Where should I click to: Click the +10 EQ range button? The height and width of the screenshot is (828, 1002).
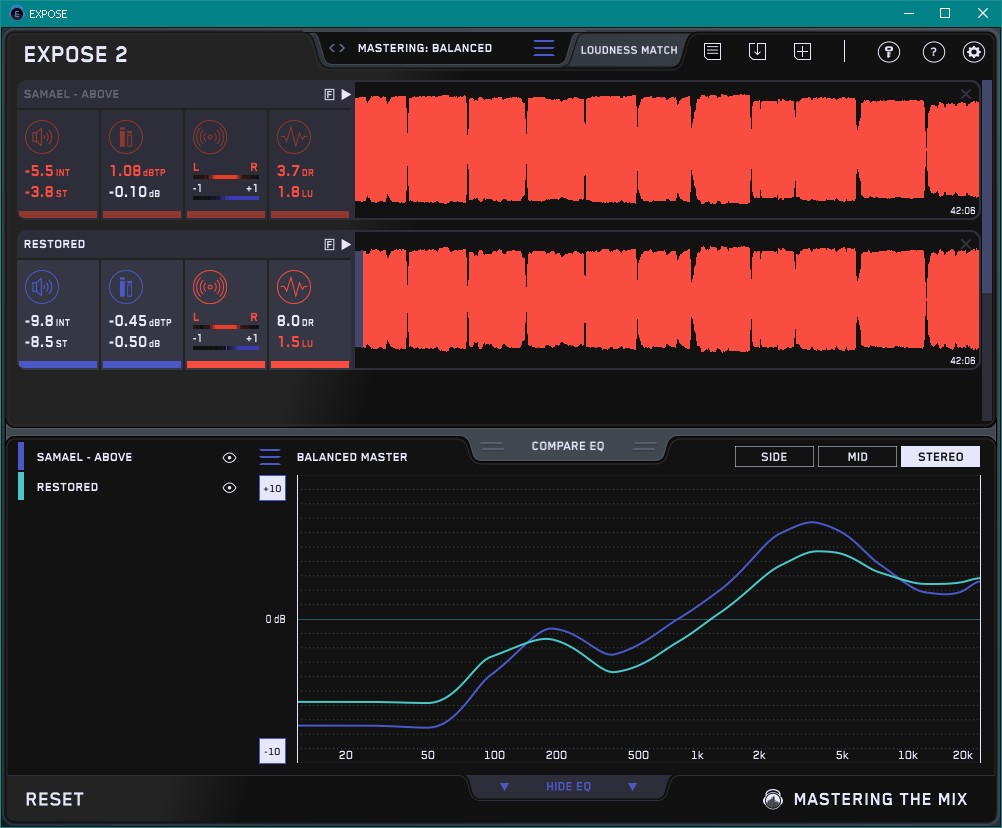pos(271,488)
